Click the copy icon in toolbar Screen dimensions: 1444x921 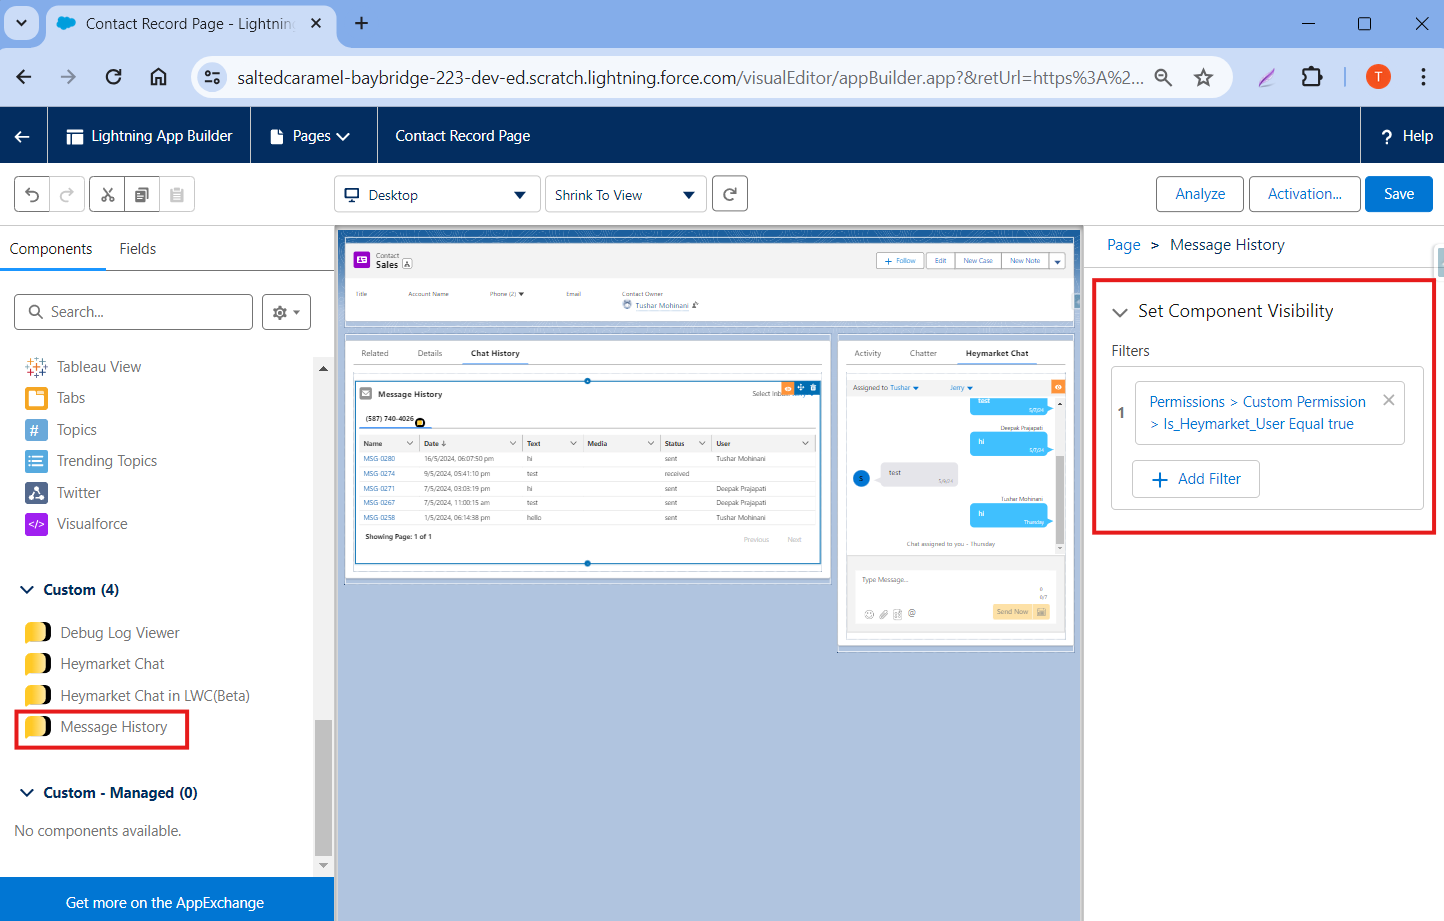142,194
